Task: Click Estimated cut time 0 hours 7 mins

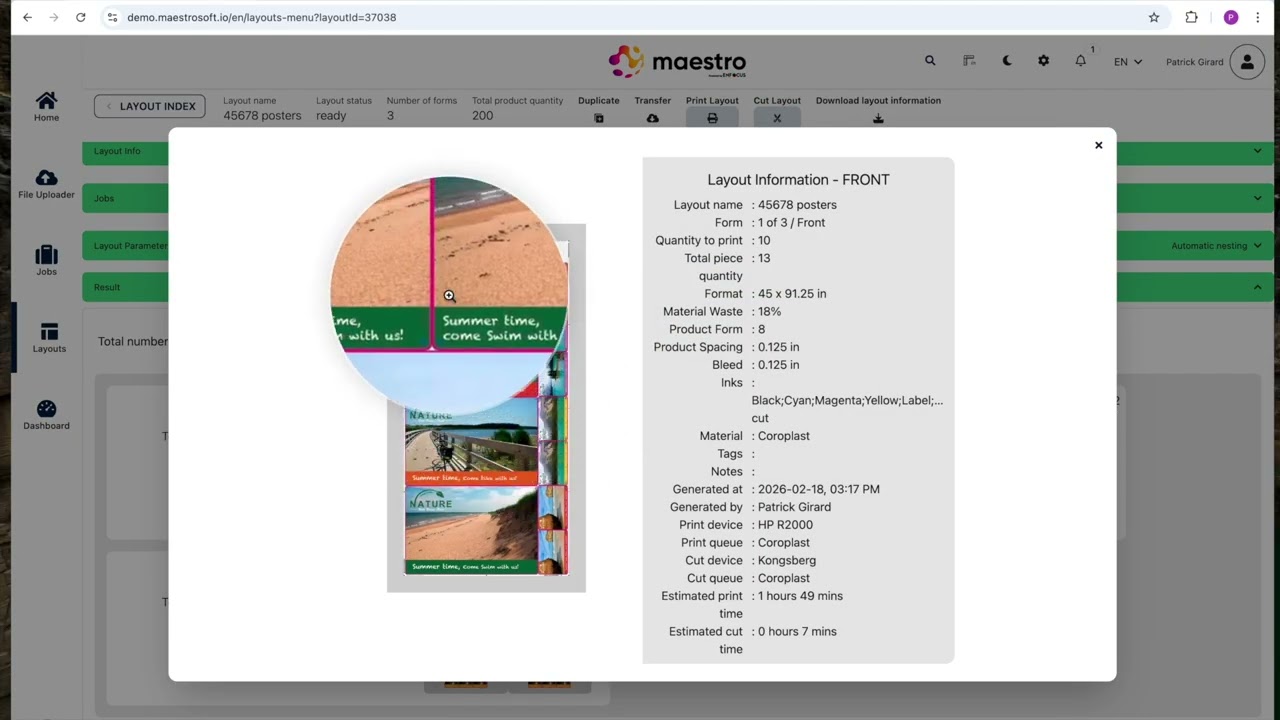Action: (x=797, y=632)
